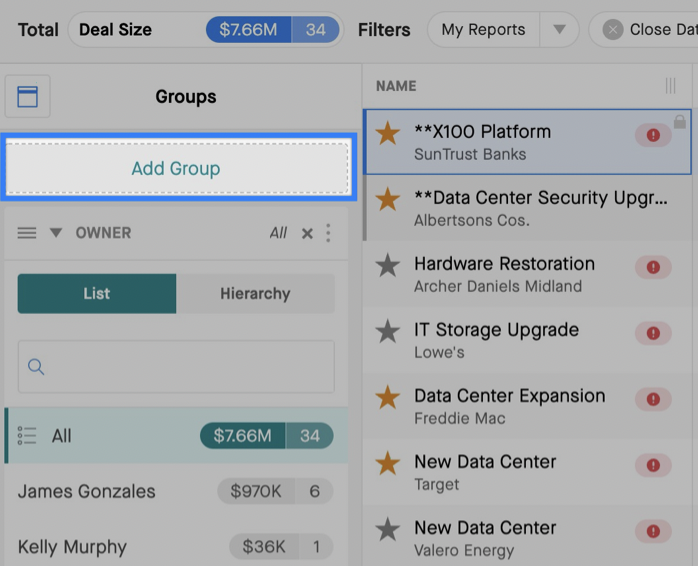698x566 pixels.
Task: Open the Data Center Expansion deal
Action: pos(510,396)
